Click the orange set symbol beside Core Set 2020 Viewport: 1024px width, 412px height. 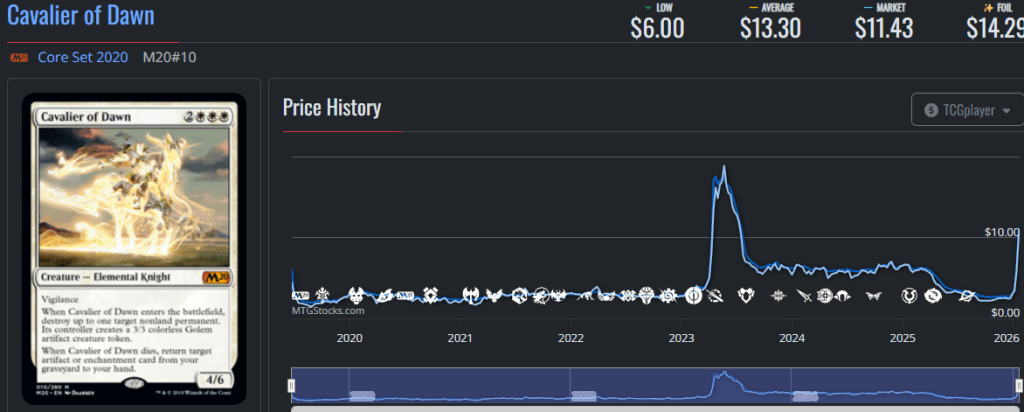[18, 58]
